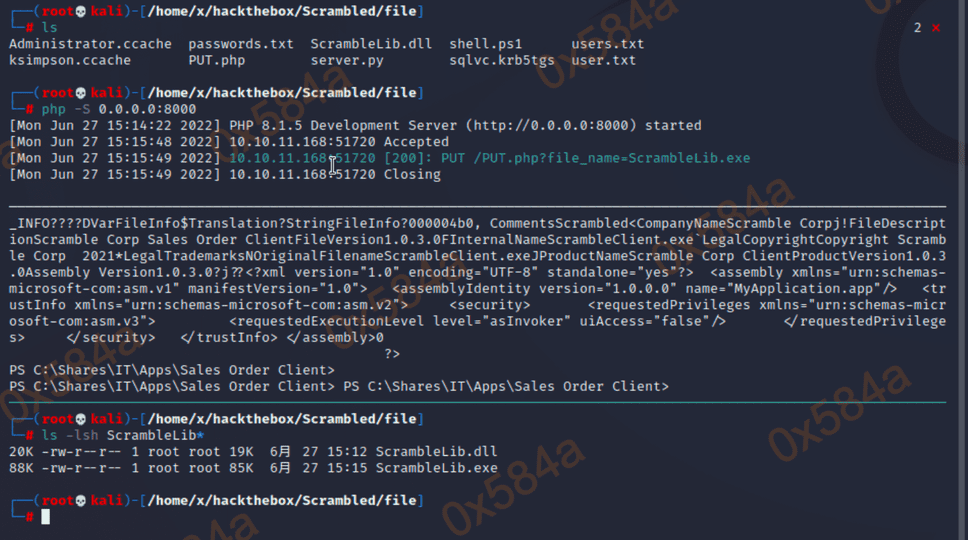Screen dimensions: 968x540
Task: Open the http://0.0.0.0:8000 server URL
Action: pos(551,125)
